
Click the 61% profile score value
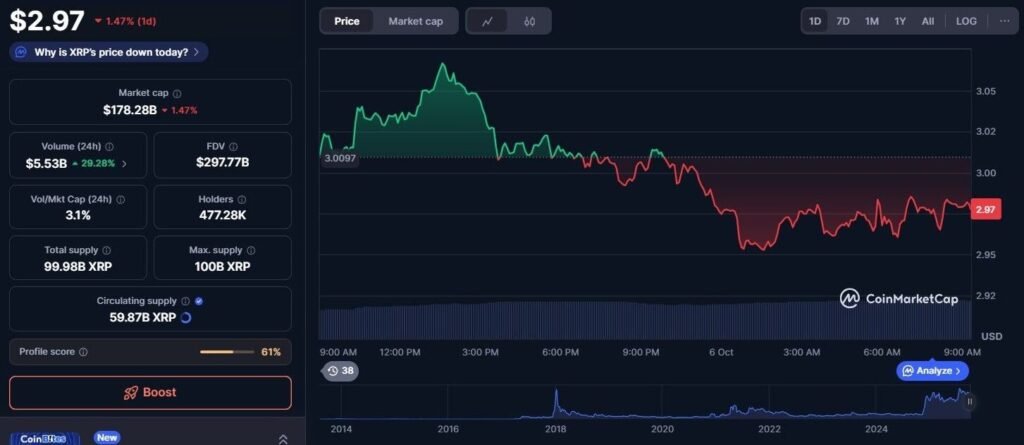point(271,352)
